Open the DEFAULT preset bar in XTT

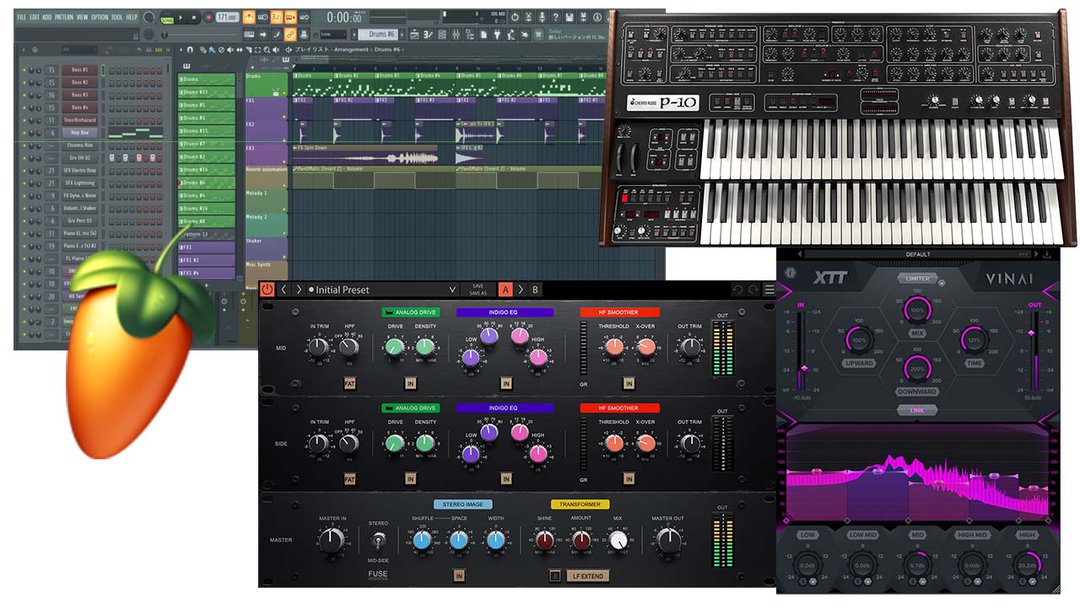pyautogui.click(x=917, y=254)
